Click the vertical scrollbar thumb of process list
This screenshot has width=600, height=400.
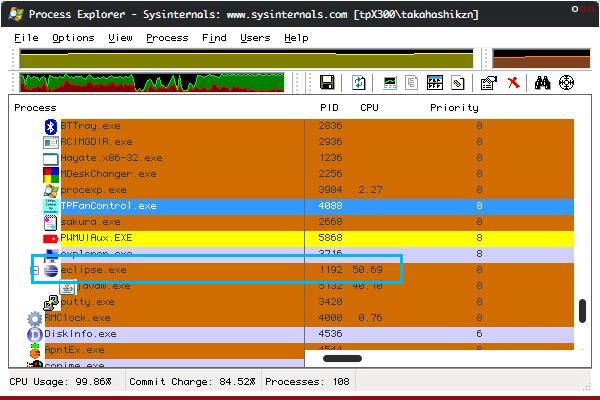coord(582,311)
